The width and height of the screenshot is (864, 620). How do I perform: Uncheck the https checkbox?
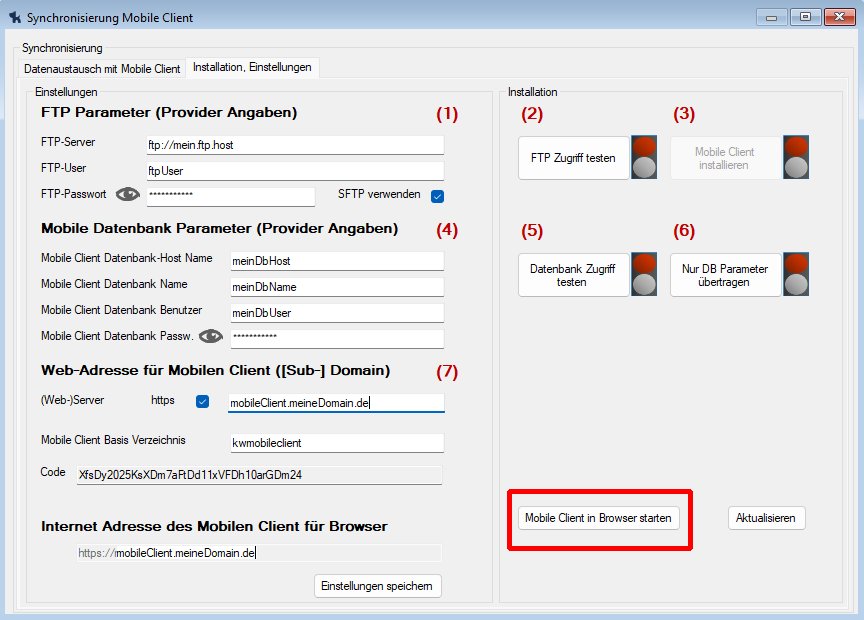coord(202,402)
